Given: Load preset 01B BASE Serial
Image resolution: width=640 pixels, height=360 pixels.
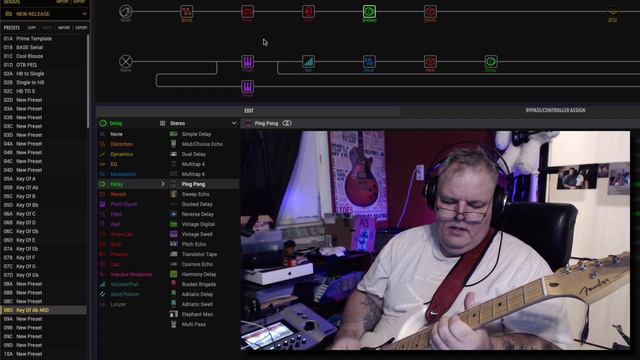Looking at the screenshot, I should [x=29, y=47].
